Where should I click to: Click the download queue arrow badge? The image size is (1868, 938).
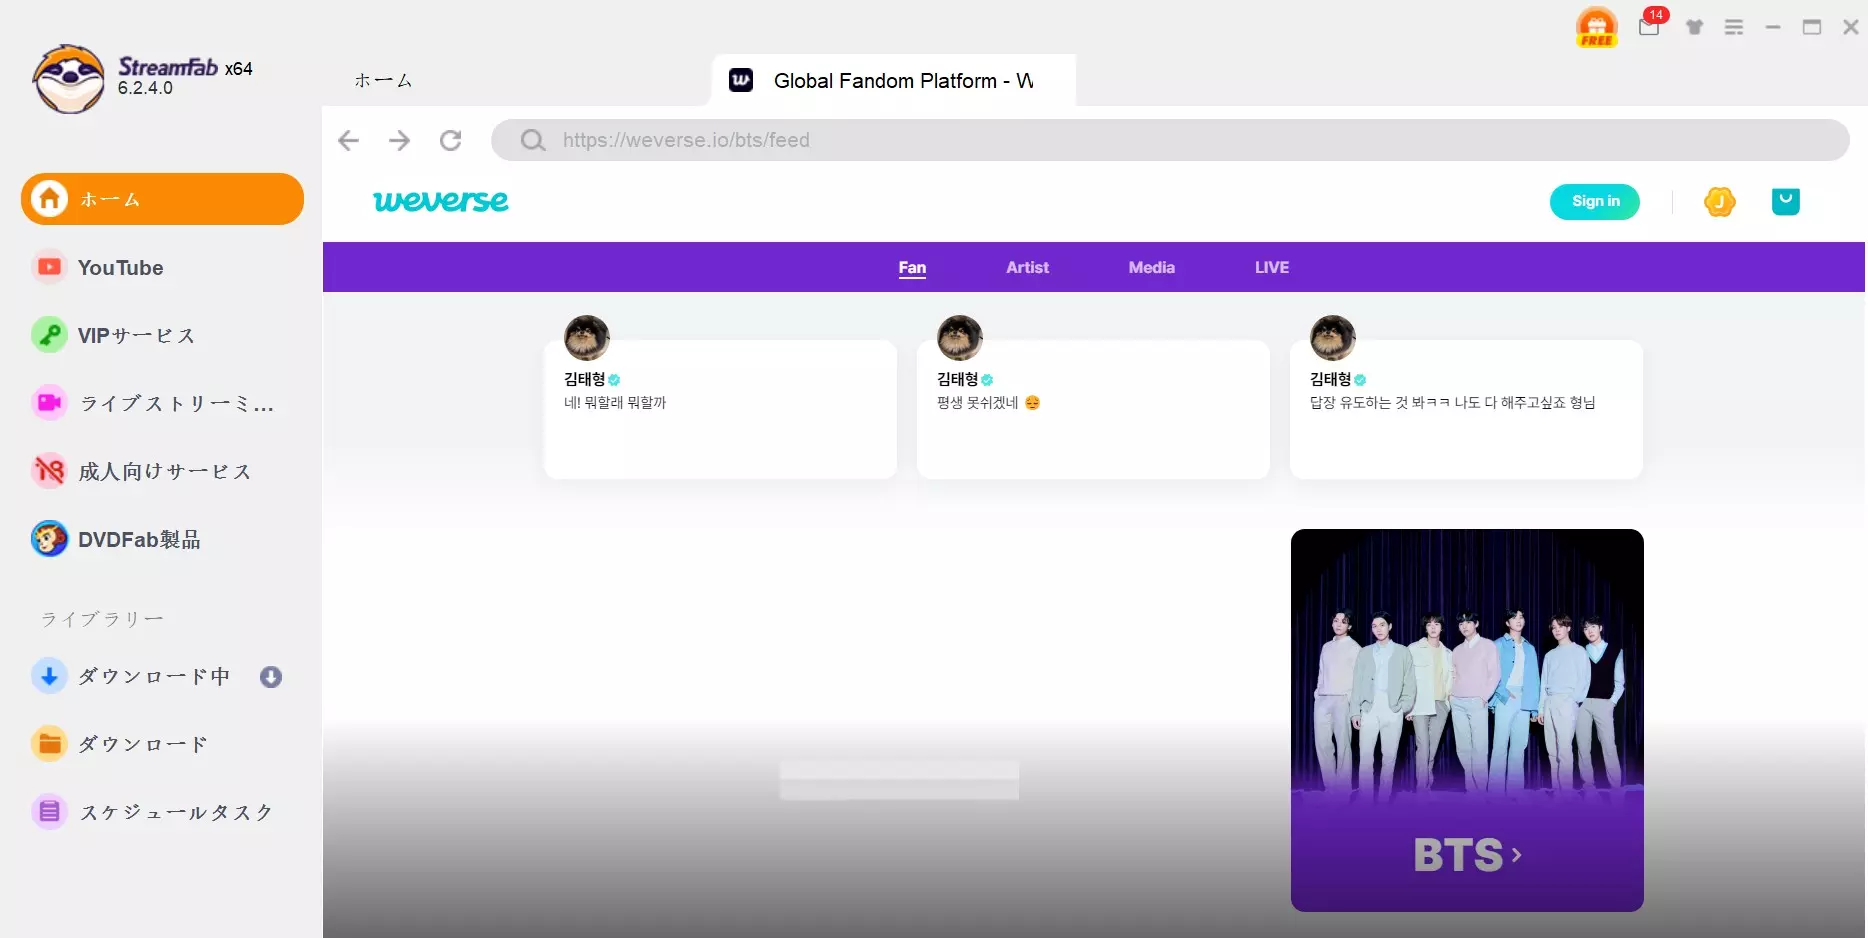coord(271,677)
